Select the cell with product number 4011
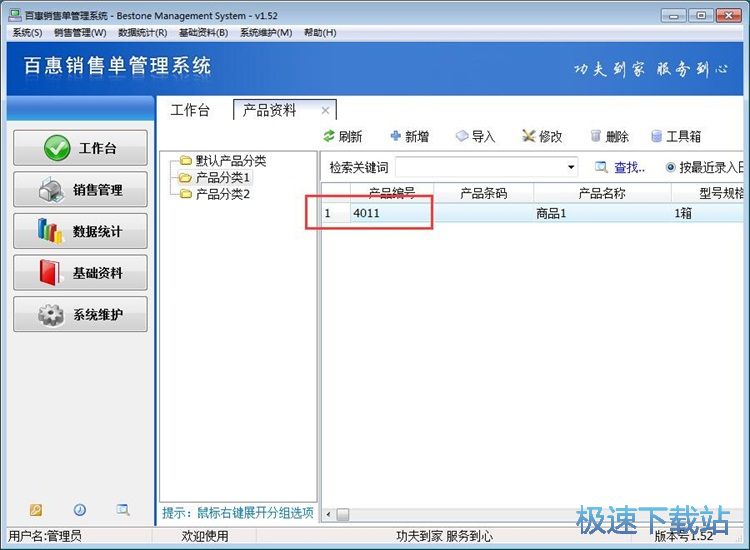 [392, 213]
